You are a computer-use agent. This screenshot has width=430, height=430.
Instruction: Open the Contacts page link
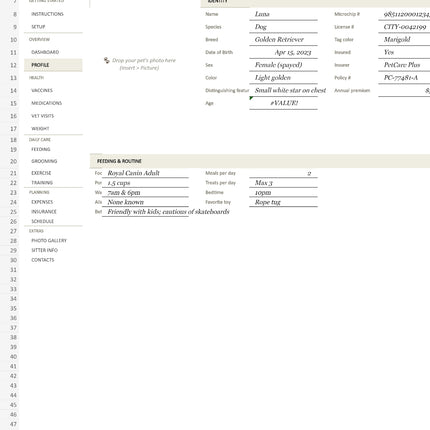point(43,260)
